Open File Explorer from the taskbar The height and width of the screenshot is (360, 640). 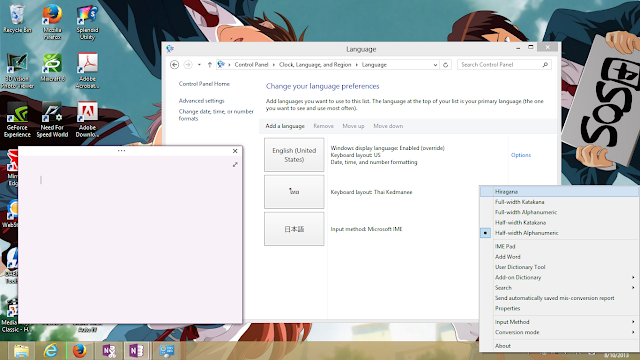click(x=21, y=351)
